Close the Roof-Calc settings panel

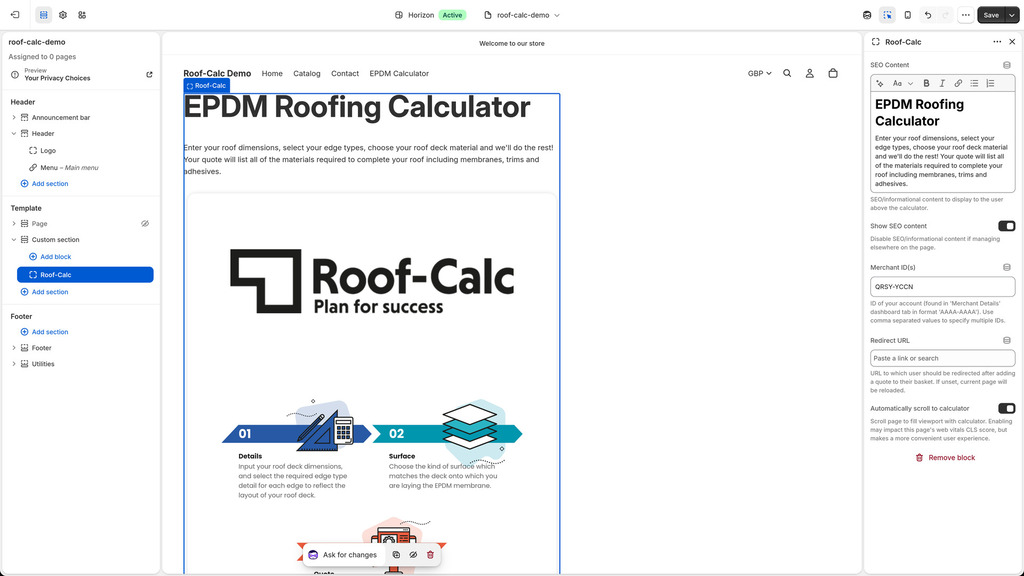pyautogui.click(x=1012, y=42)
